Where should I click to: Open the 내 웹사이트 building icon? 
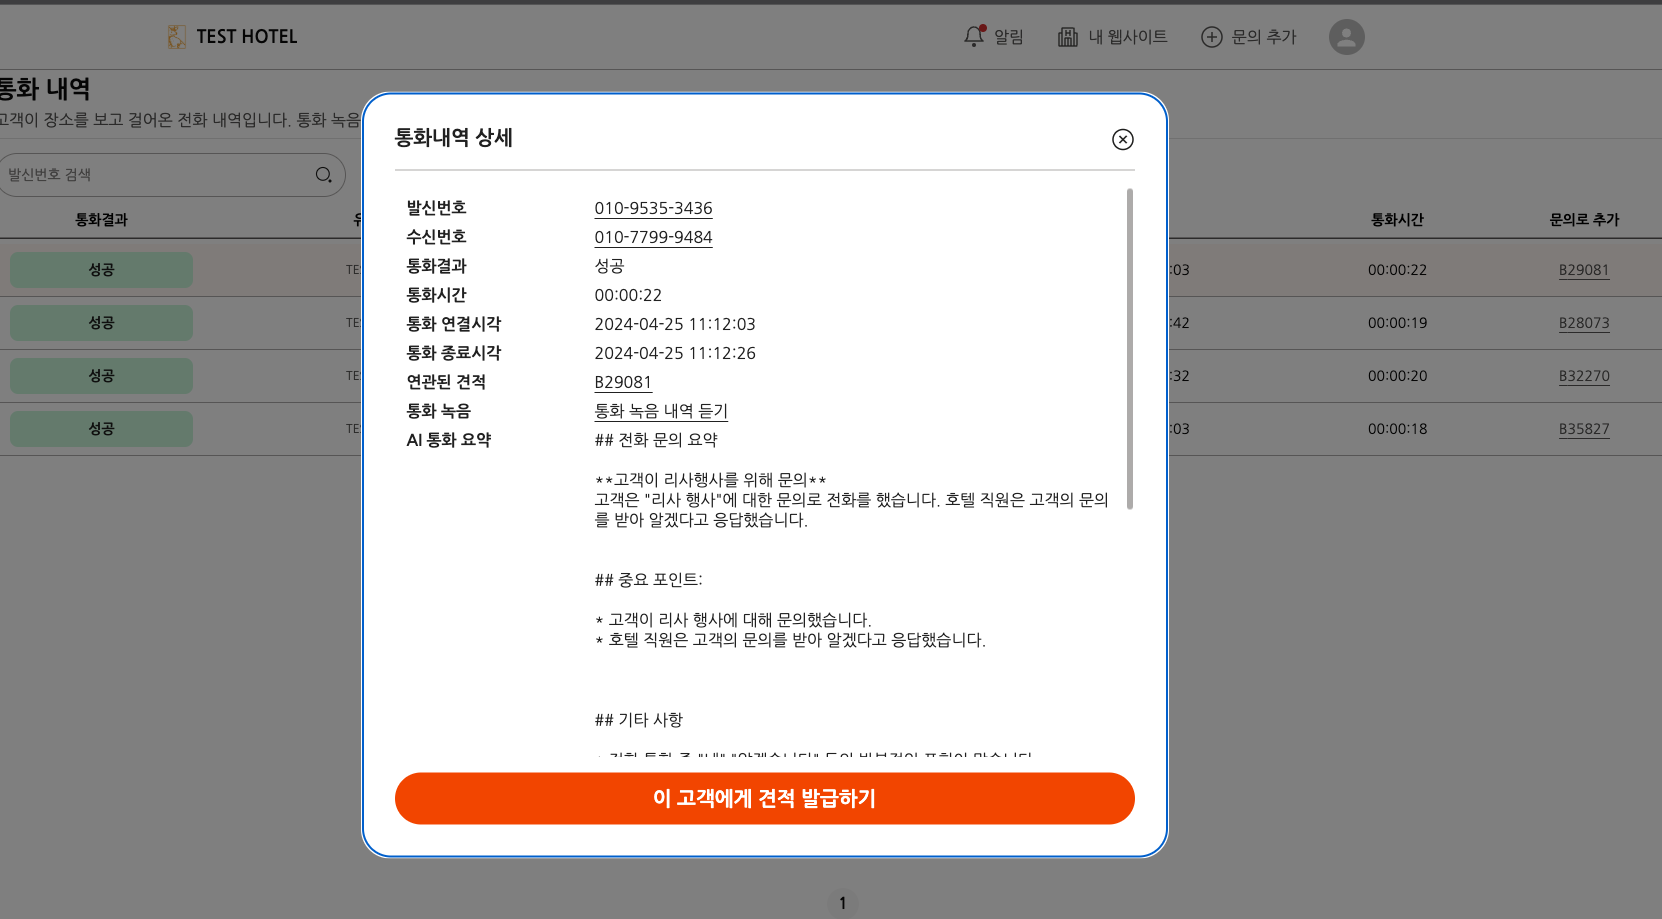click(1068, 37)
